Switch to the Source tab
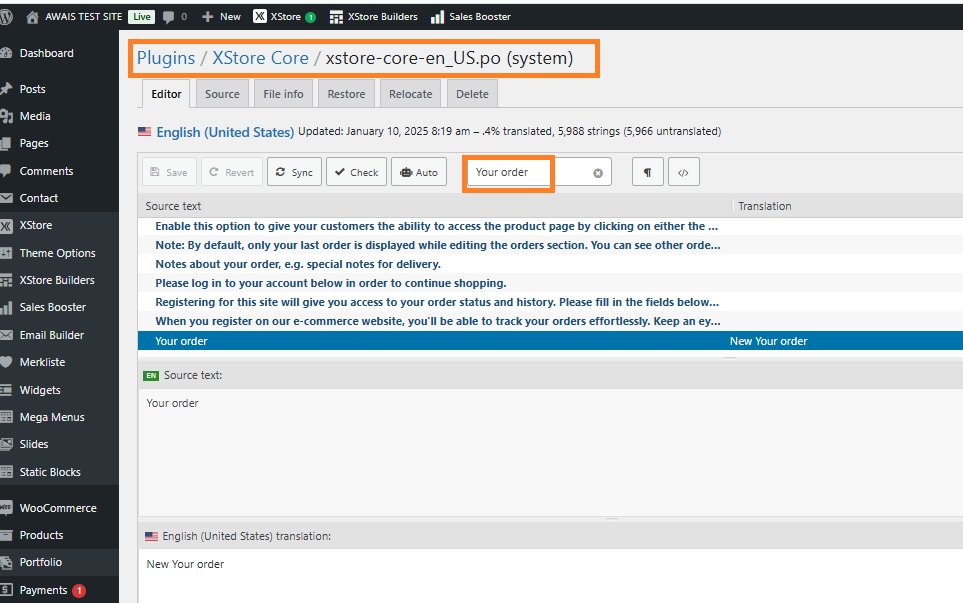 (x=222, y=94)
